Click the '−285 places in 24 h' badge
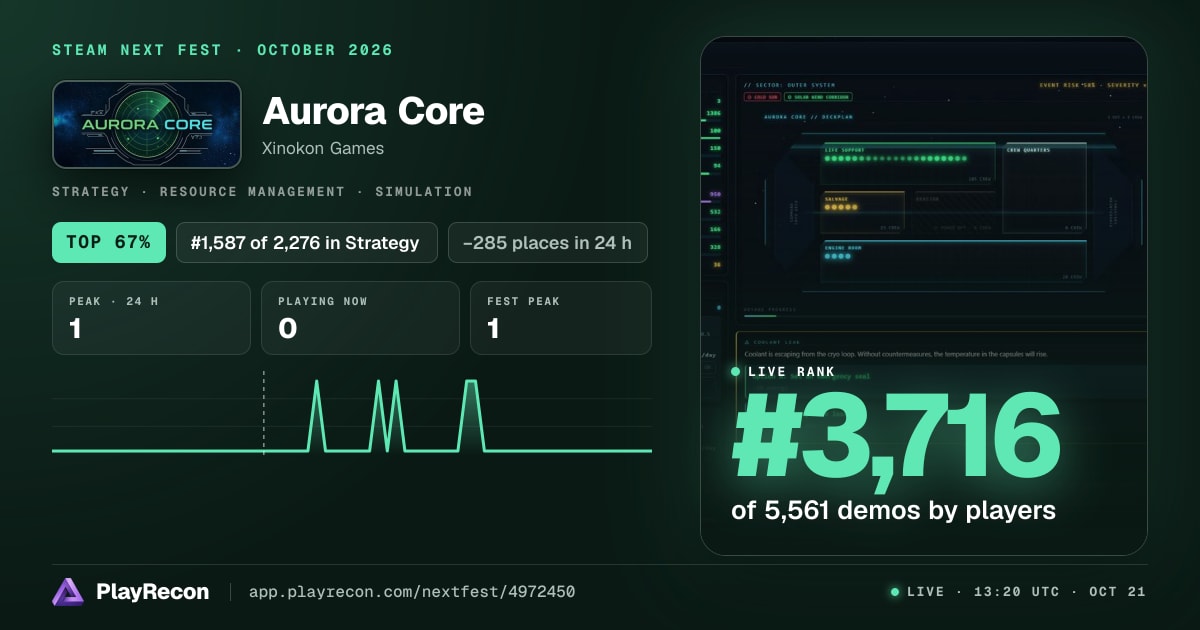This screenshot has height=630, width=1200. tap(548, 242)
